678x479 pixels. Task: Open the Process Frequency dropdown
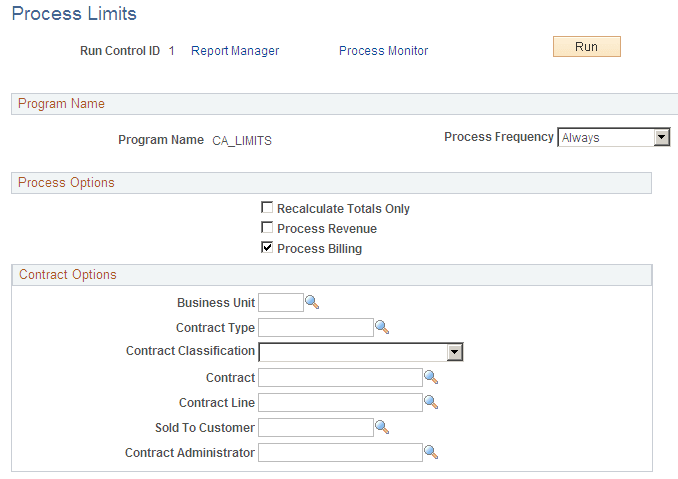tap(661, 137)
